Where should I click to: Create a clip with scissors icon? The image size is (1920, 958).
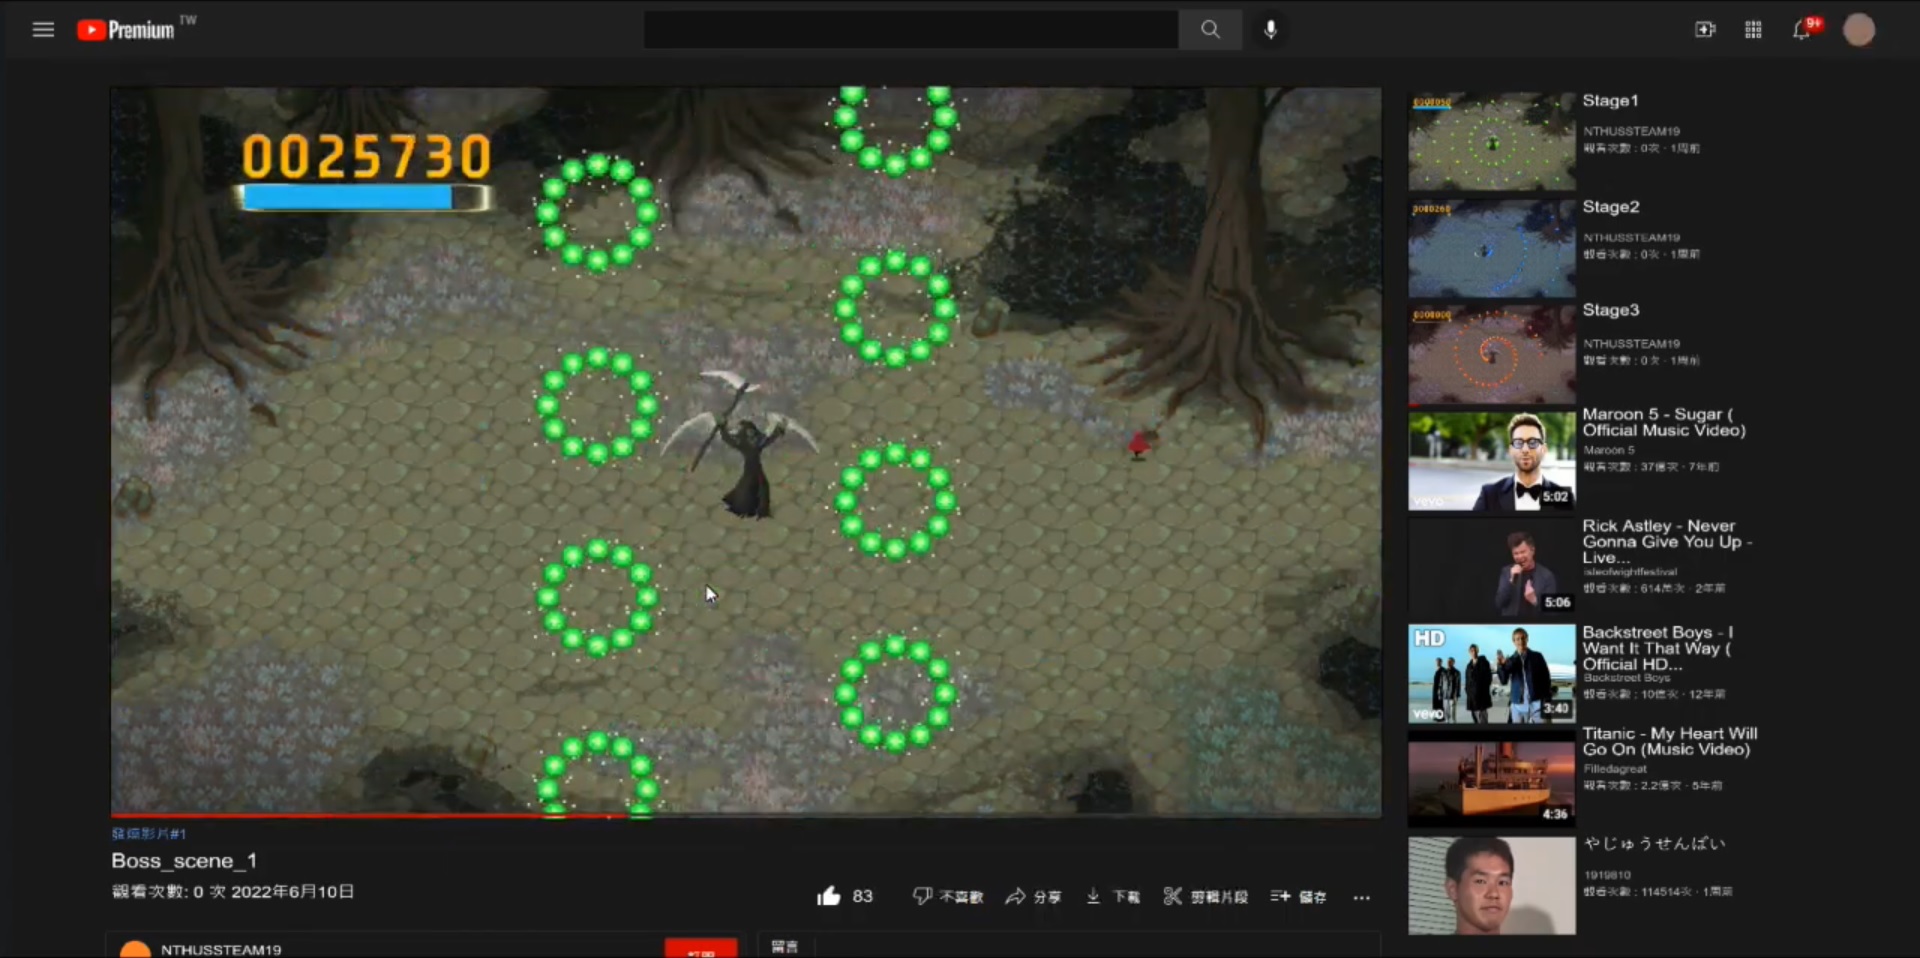[1205, 896]
